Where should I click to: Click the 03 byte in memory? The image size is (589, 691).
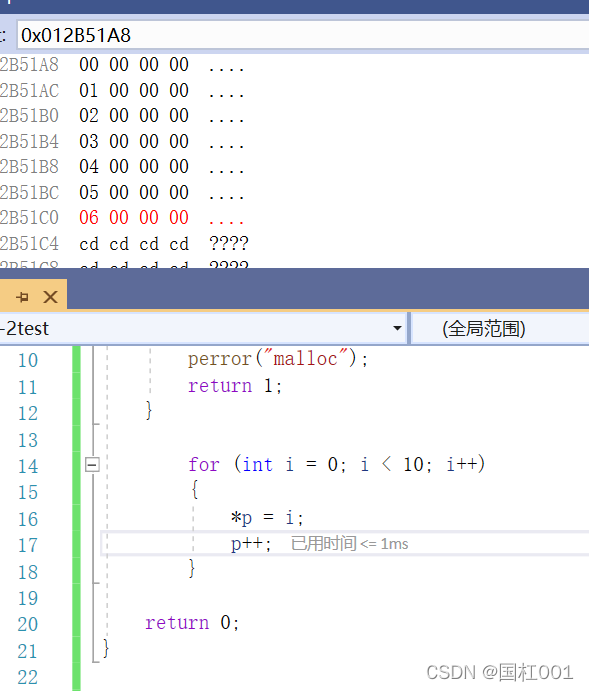pyautogui.click(x=89, y=141)
